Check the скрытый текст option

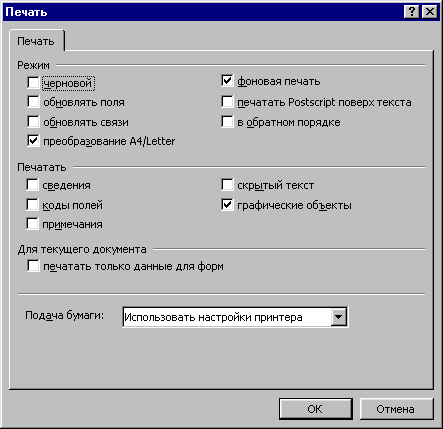pos(227,185)
